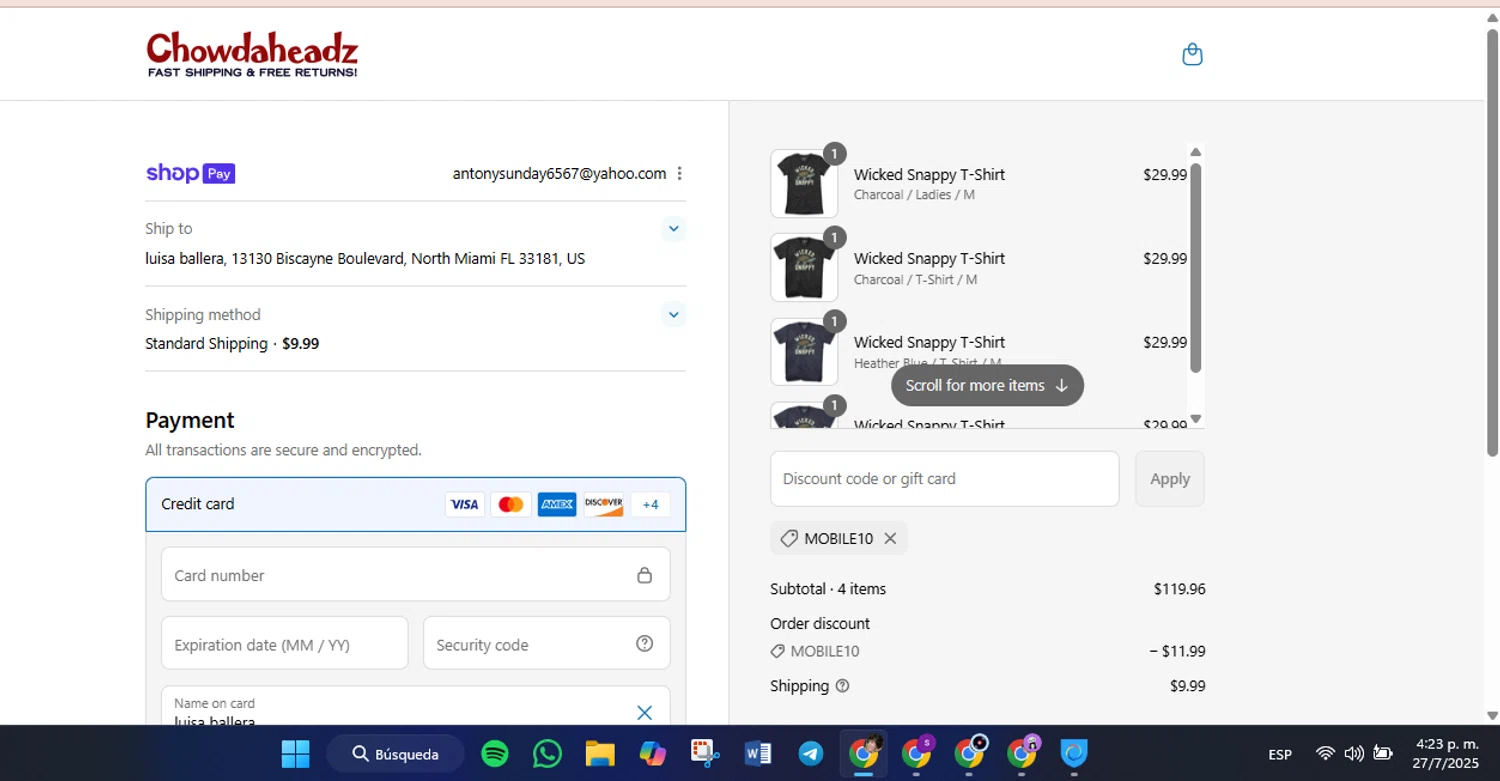The width and height of the screenshot is (1500, 781).
Task: Focus the Discount code or gift card field
Action: coord(945,479)
